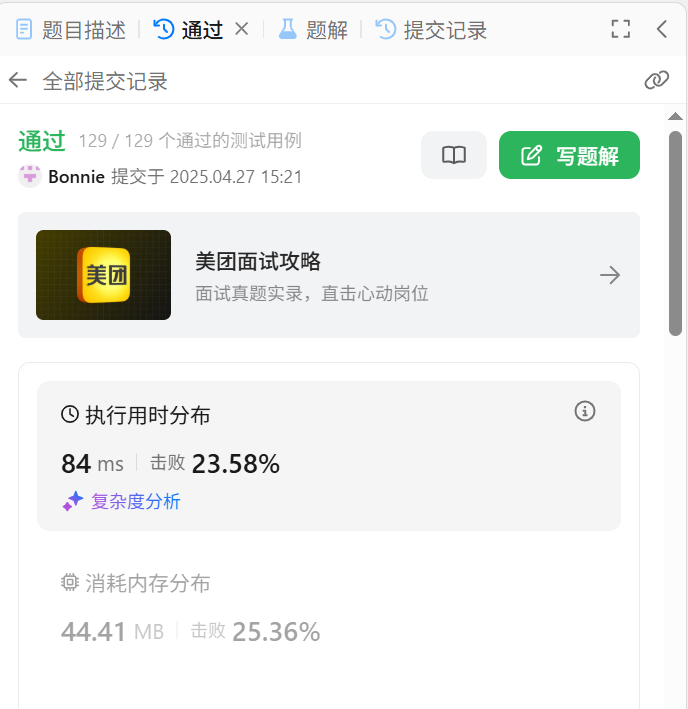The width and height of the screenshot is (688, 709).
Task: Click the 129 / 129 个通过的测试用例 text
Action: (x=190, y=141)
